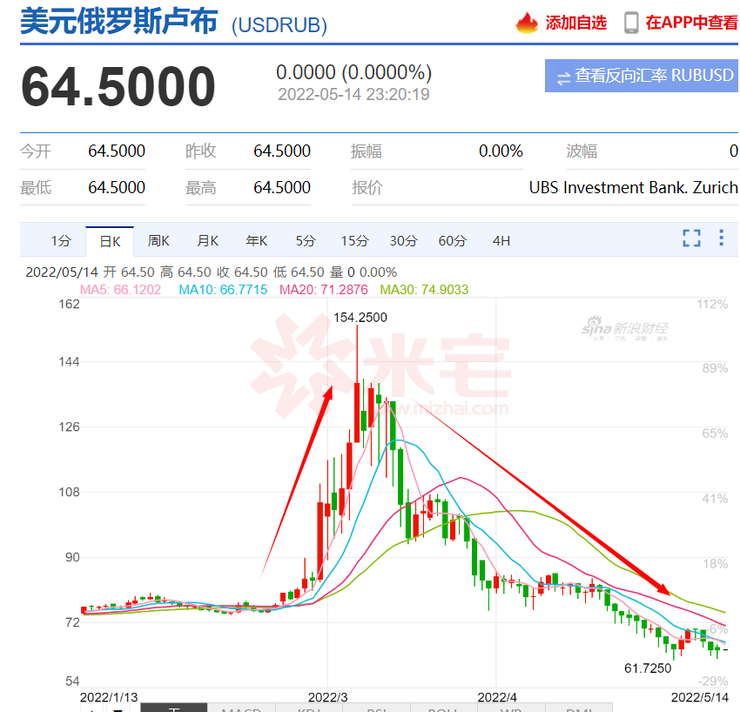Select the 日K daily chart tab

110,242
